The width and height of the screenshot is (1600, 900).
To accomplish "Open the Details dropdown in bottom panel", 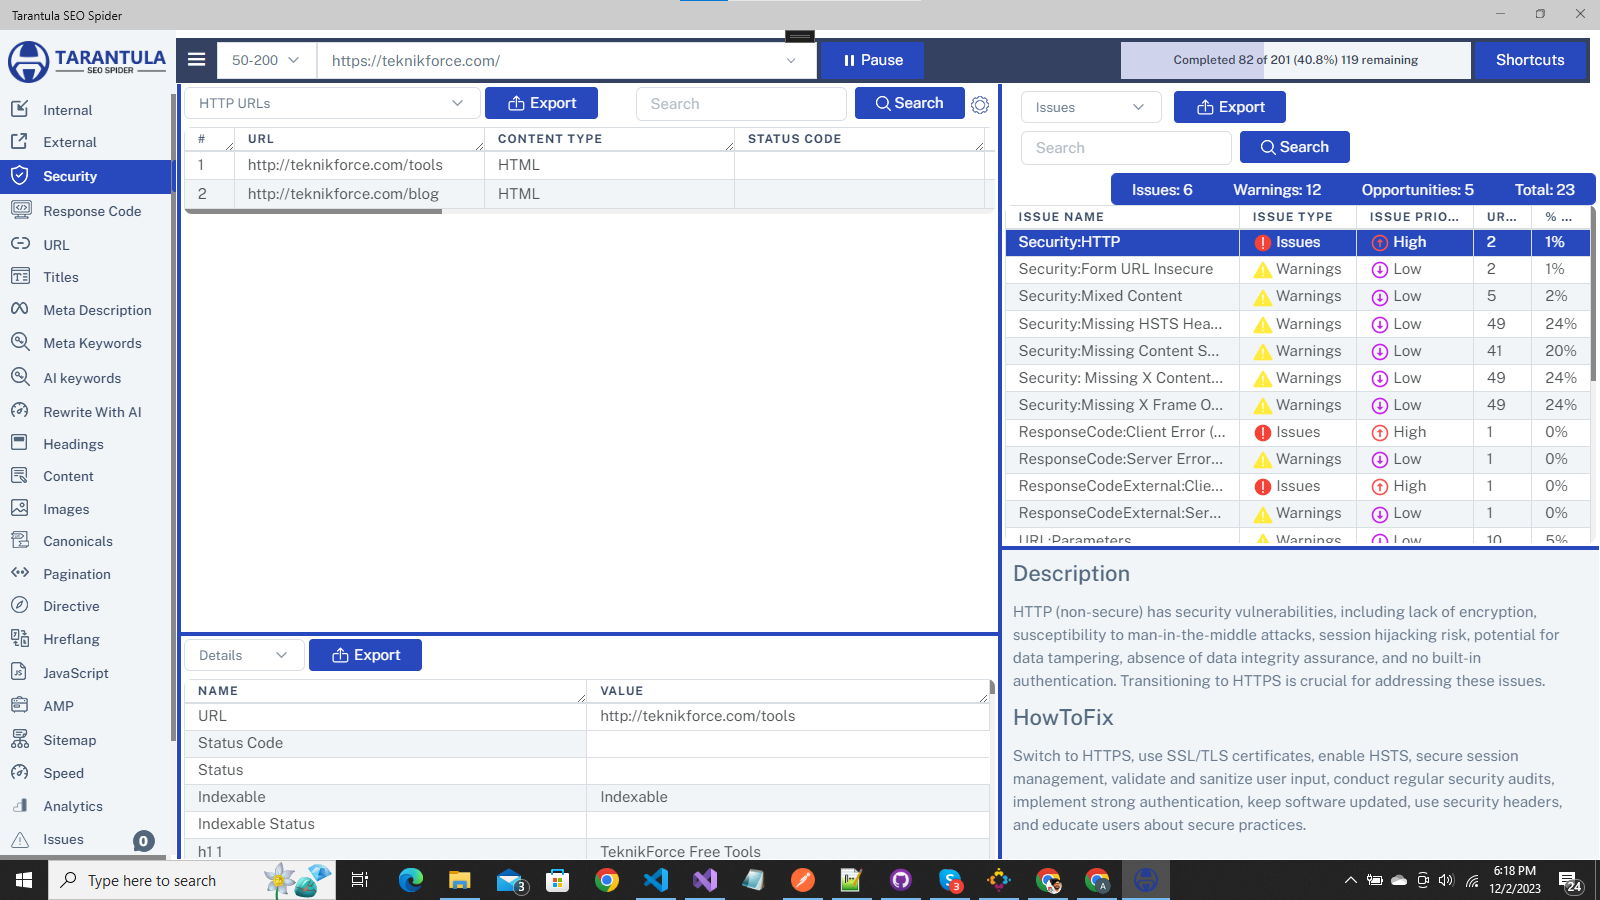I will pyautogui.click(x=243, y=655).
